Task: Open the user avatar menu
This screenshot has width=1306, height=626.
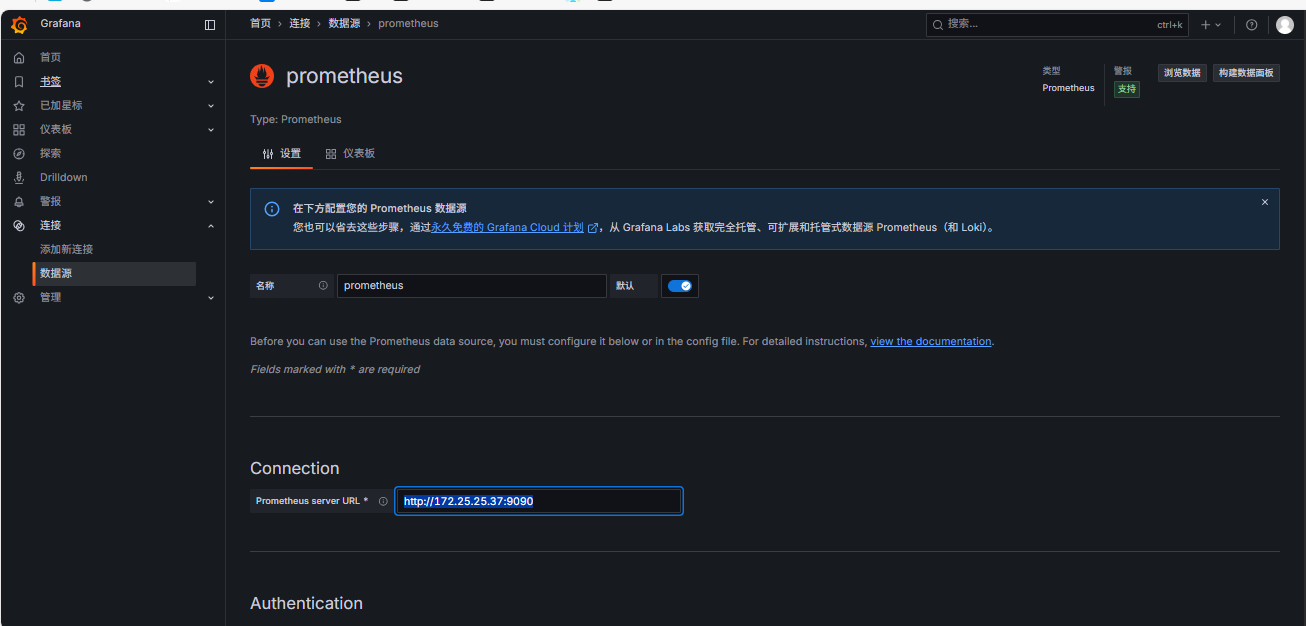Action: [x=1285, y=24]
